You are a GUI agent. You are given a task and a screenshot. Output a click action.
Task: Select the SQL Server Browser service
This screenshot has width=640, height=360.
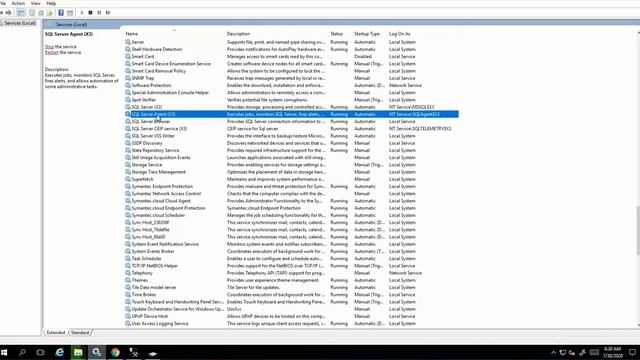pos(292,122)
